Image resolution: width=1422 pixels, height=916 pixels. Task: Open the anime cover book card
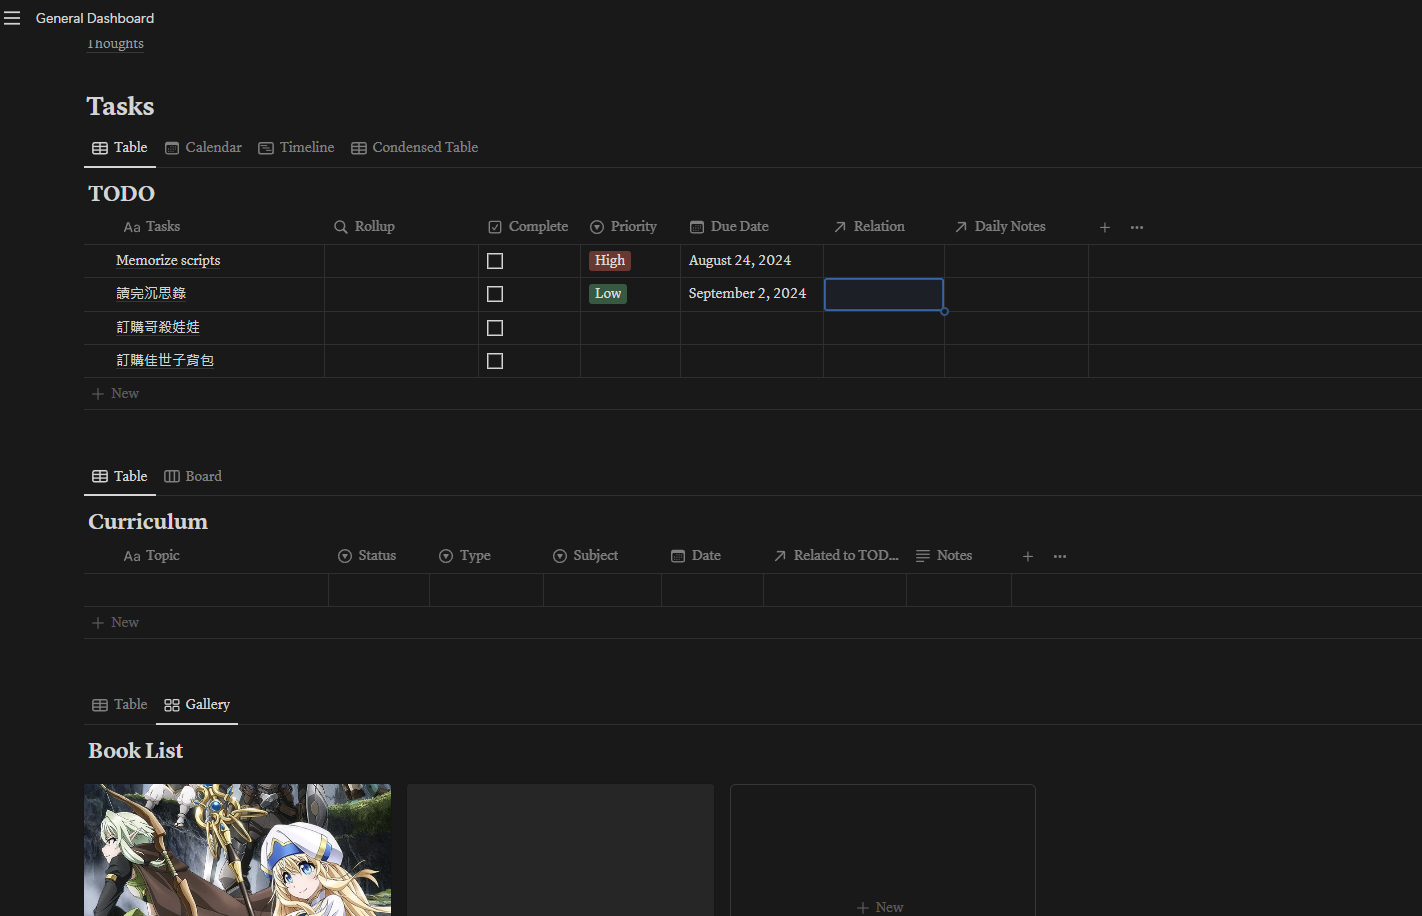[x=238, y=850]
